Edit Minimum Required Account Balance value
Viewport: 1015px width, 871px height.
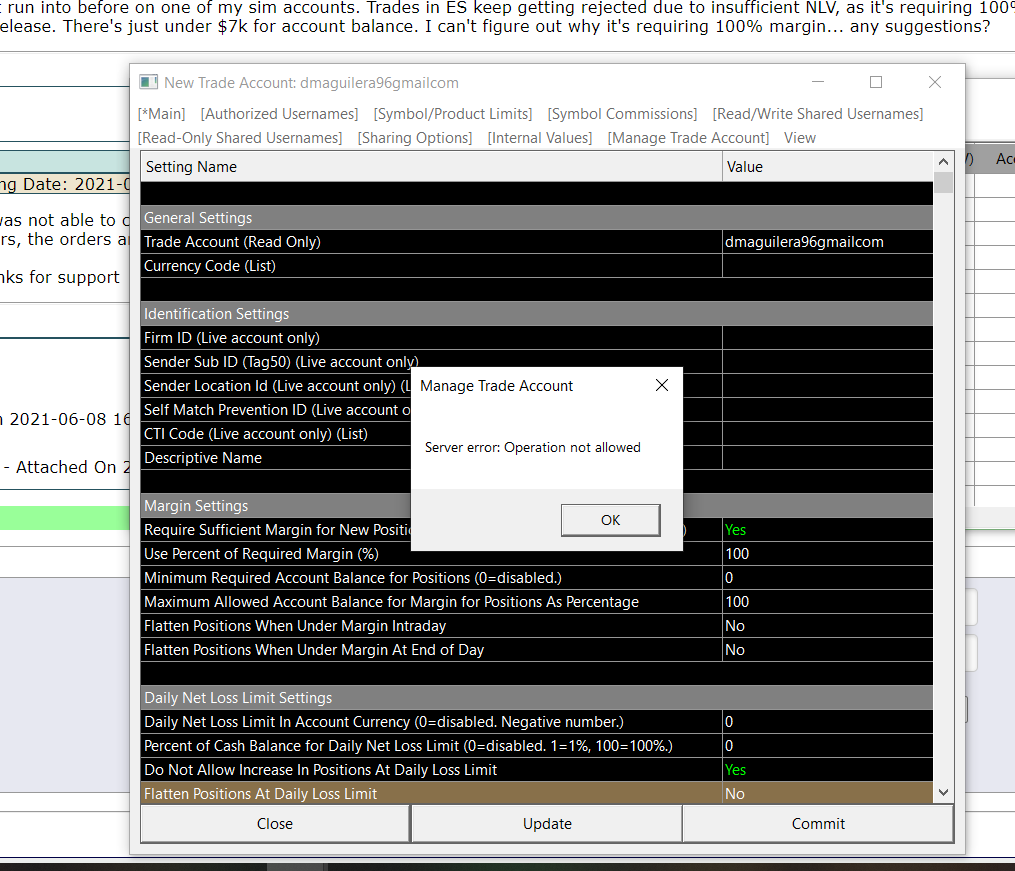pos(828,578)
